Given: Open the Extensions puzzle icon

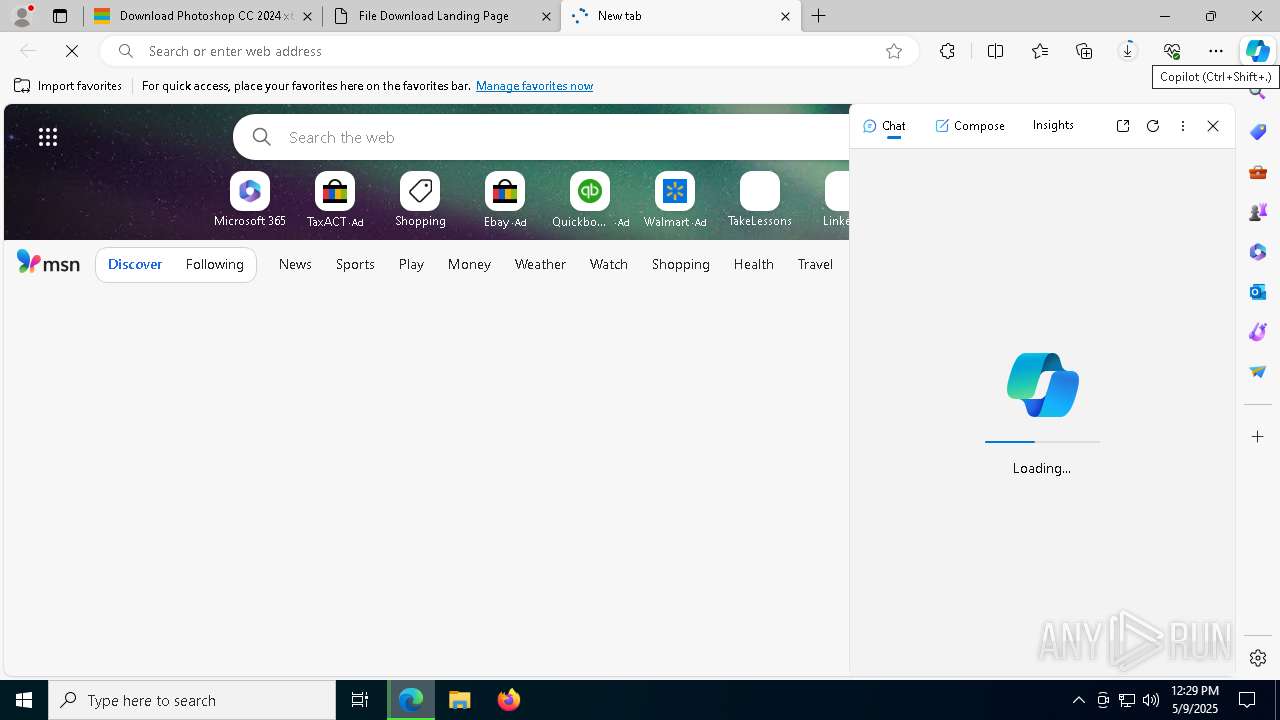Looking at the screenshot, I should point(947,51).
